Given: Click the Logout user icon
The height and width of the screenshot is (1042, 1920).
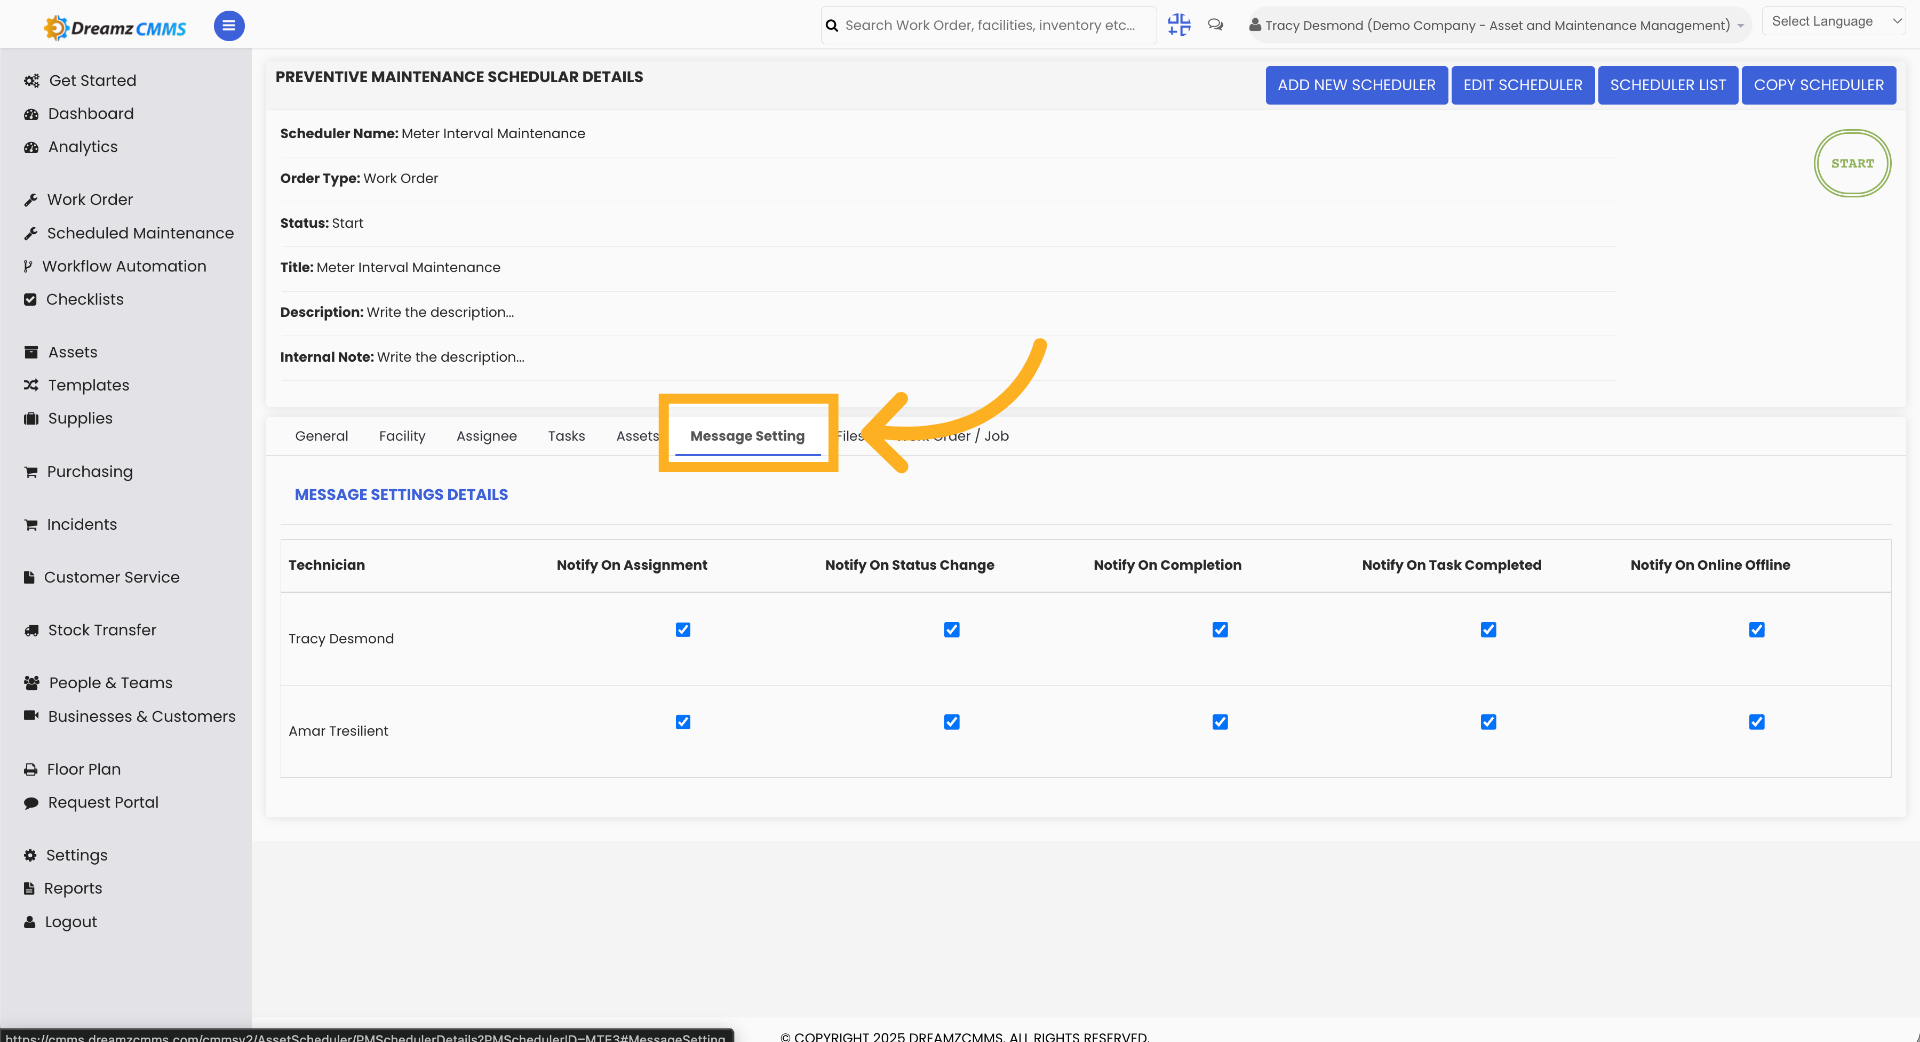Looking at the screenshot, I should tap(30, 922).
